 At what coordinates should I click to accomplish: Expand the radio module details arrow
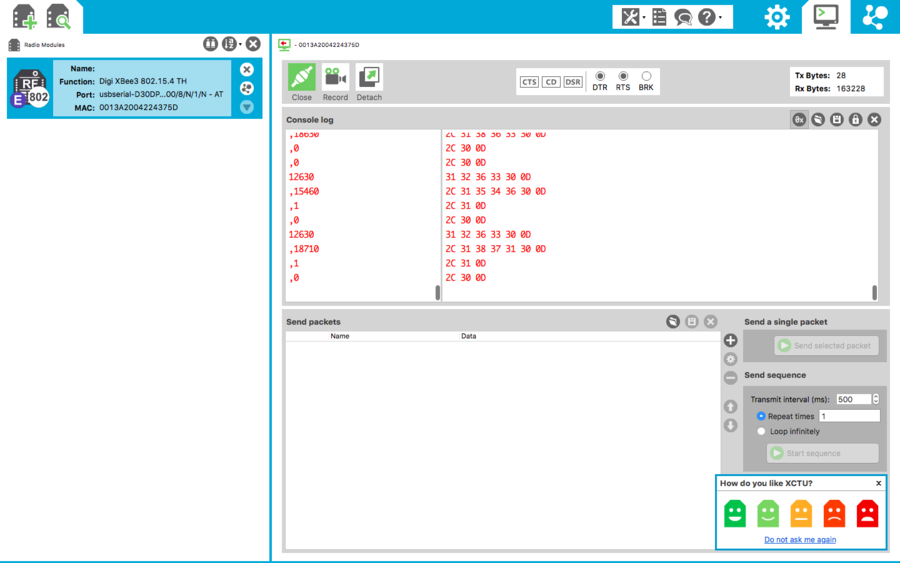(247, 107)
